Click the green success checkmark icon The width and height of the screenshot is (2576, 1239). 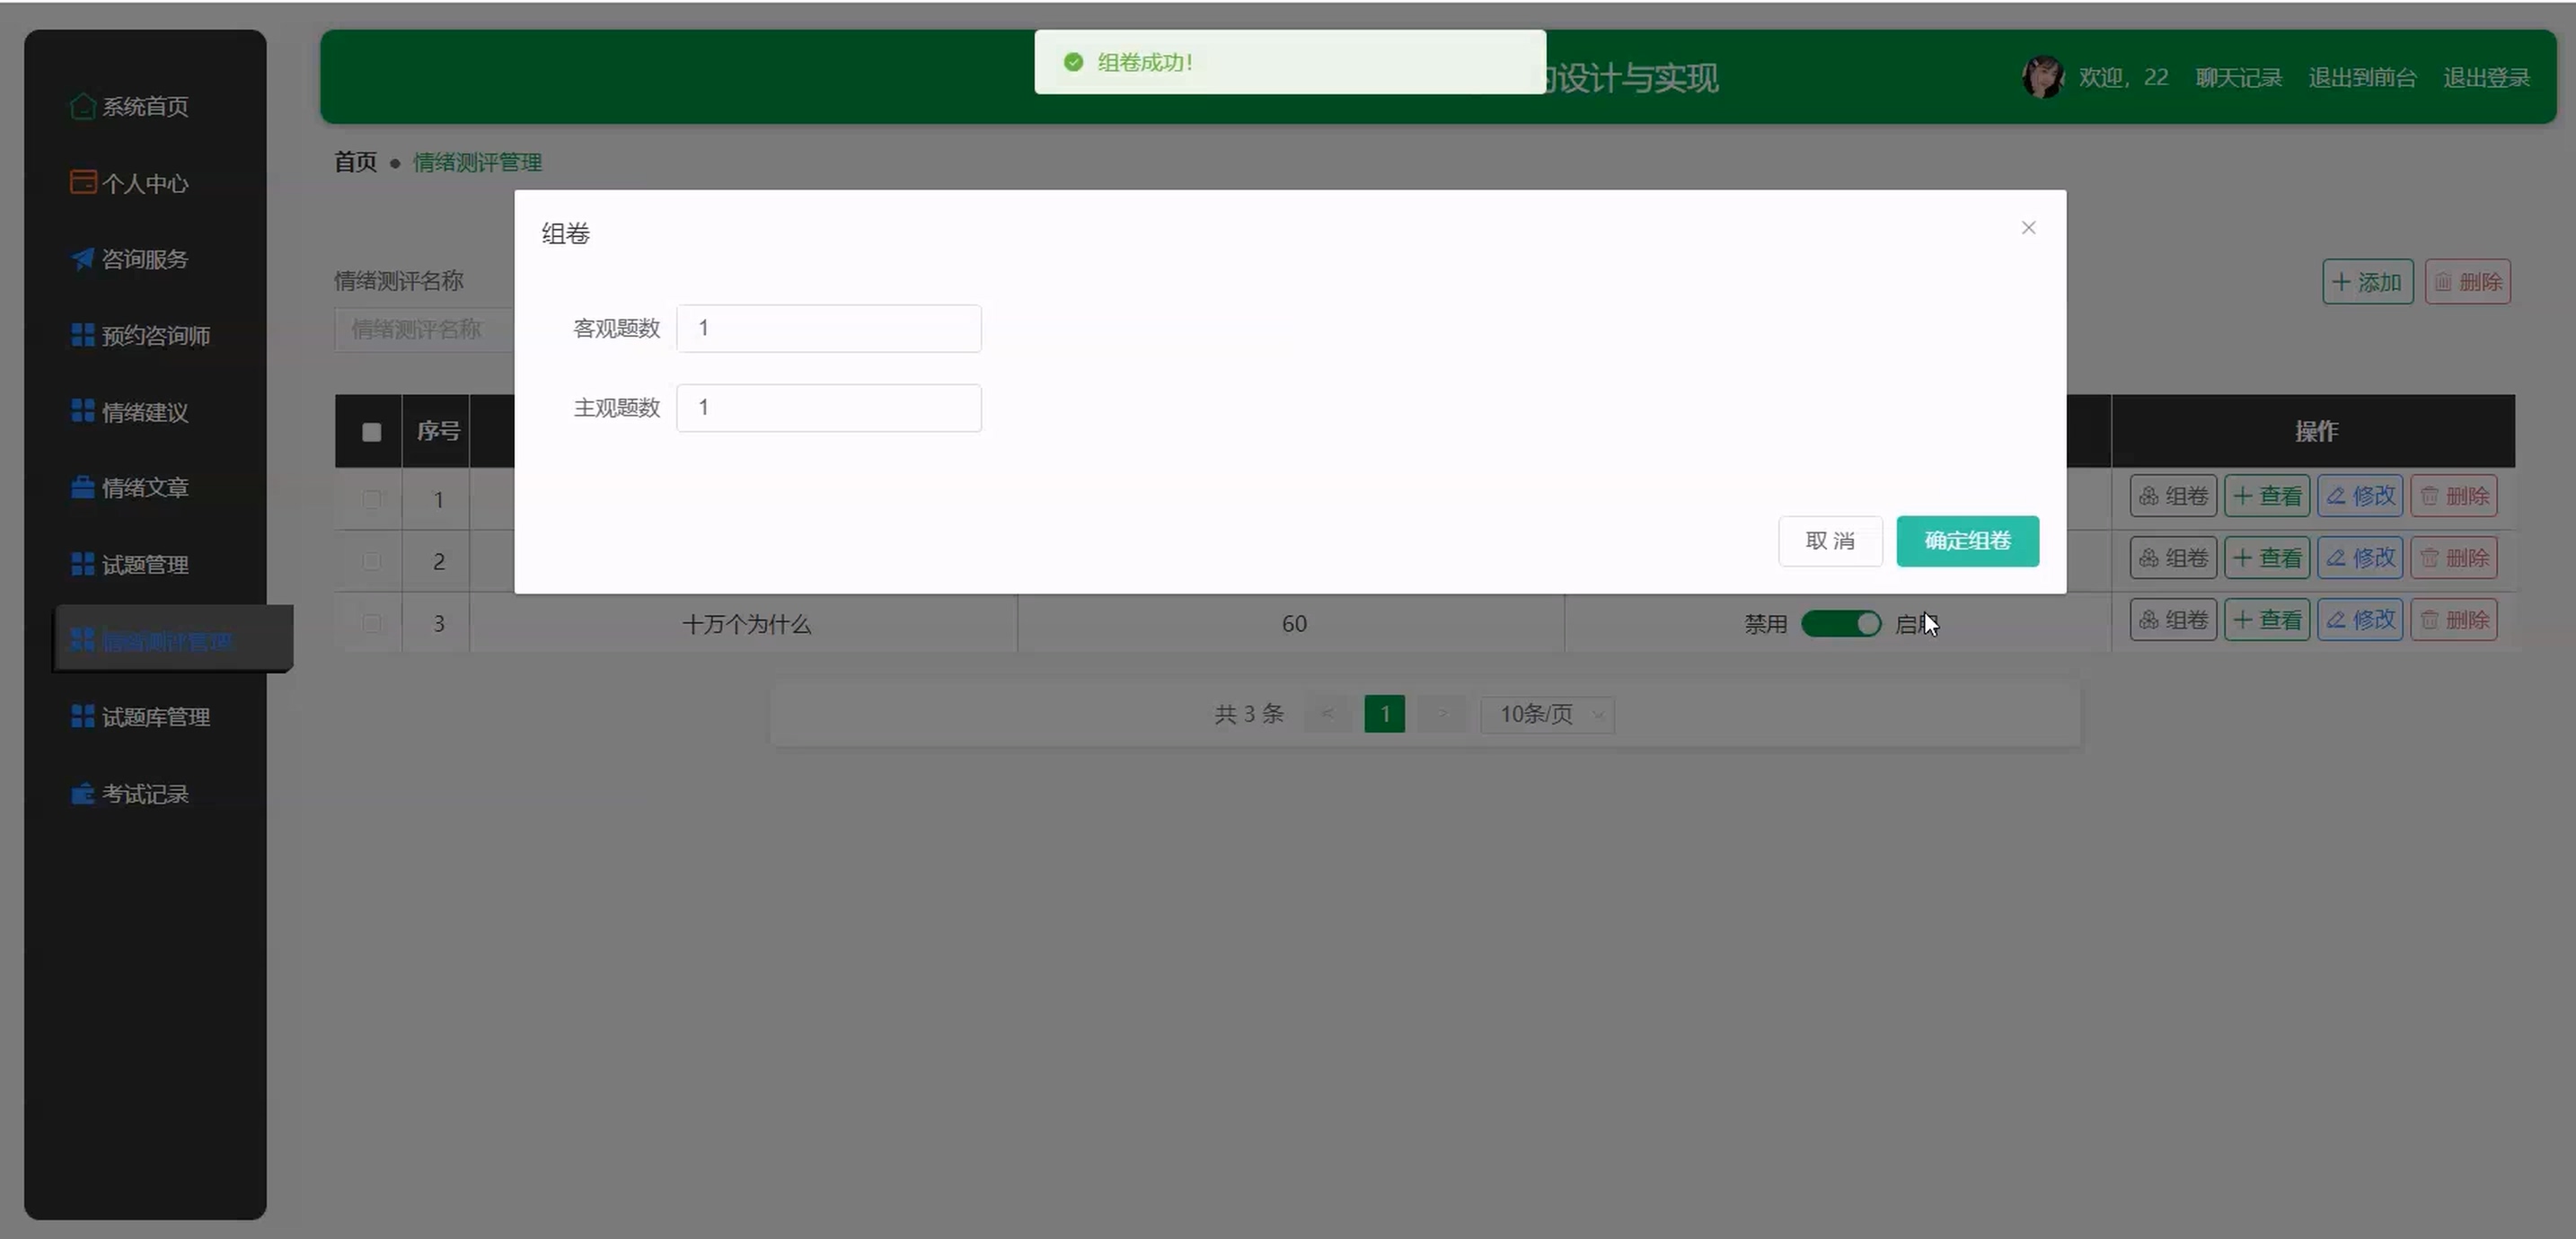click(1073, 62)
